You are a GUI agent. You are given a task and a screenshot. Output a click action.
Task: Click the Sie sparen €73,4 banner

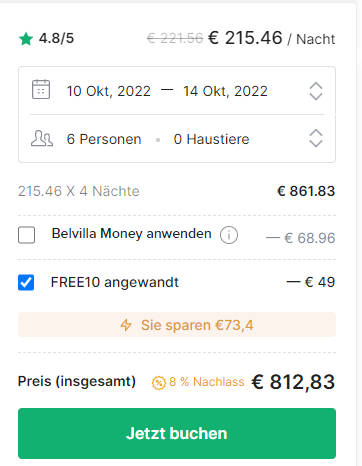pyautogui.click(x=177, y=325)
